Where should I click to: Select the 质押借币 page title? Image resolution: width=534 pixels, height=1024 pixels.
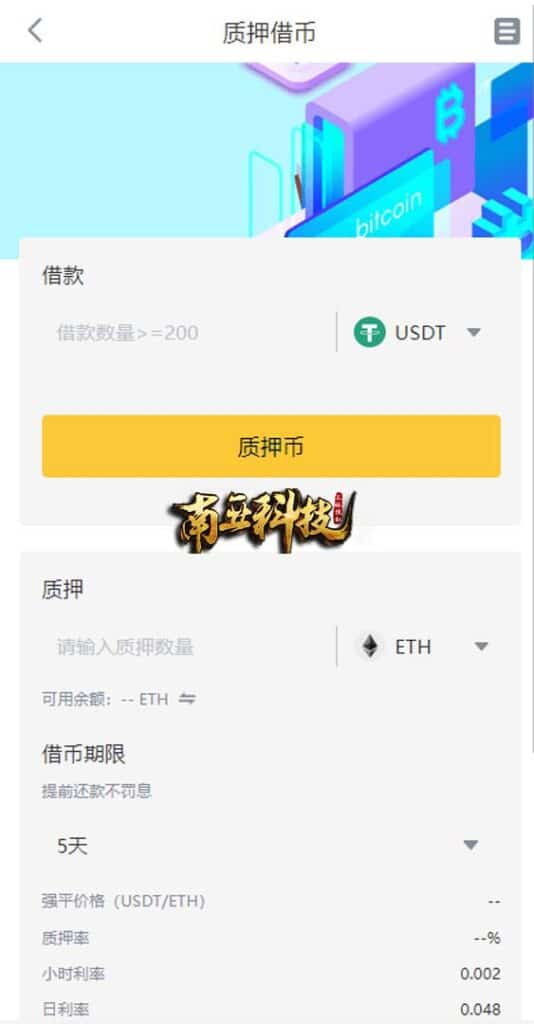pos(269,32)
